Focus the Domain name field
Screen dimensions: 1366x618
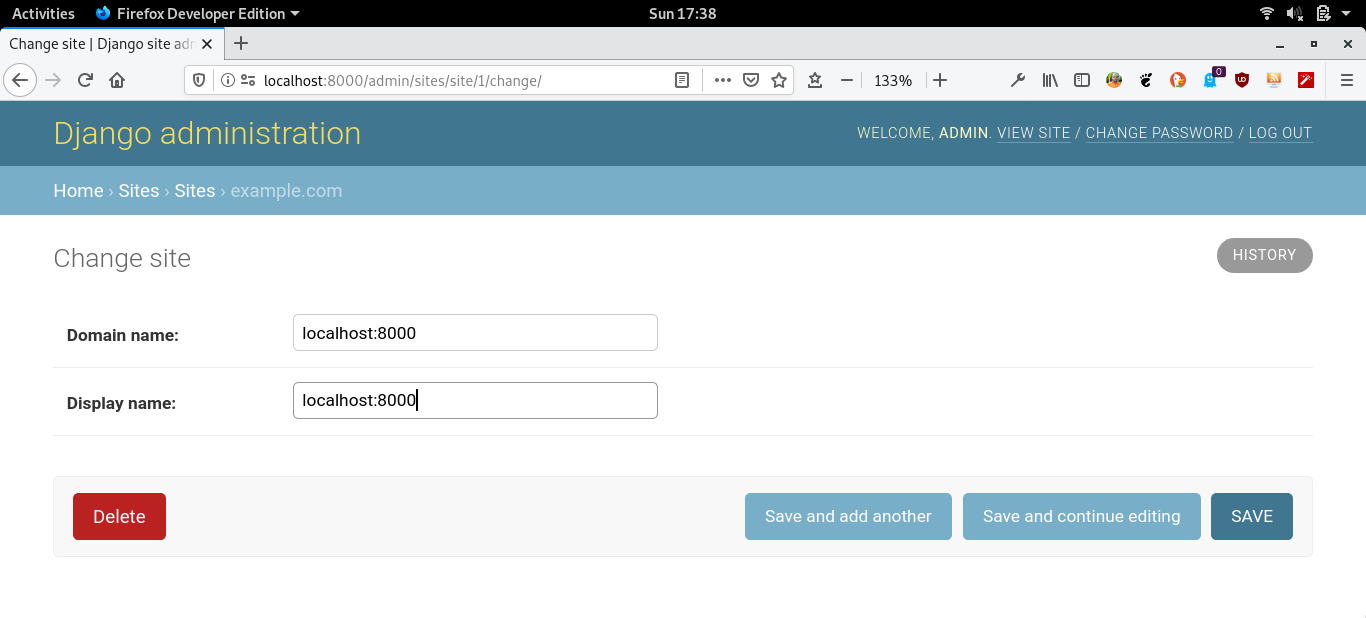coord(475,333)
